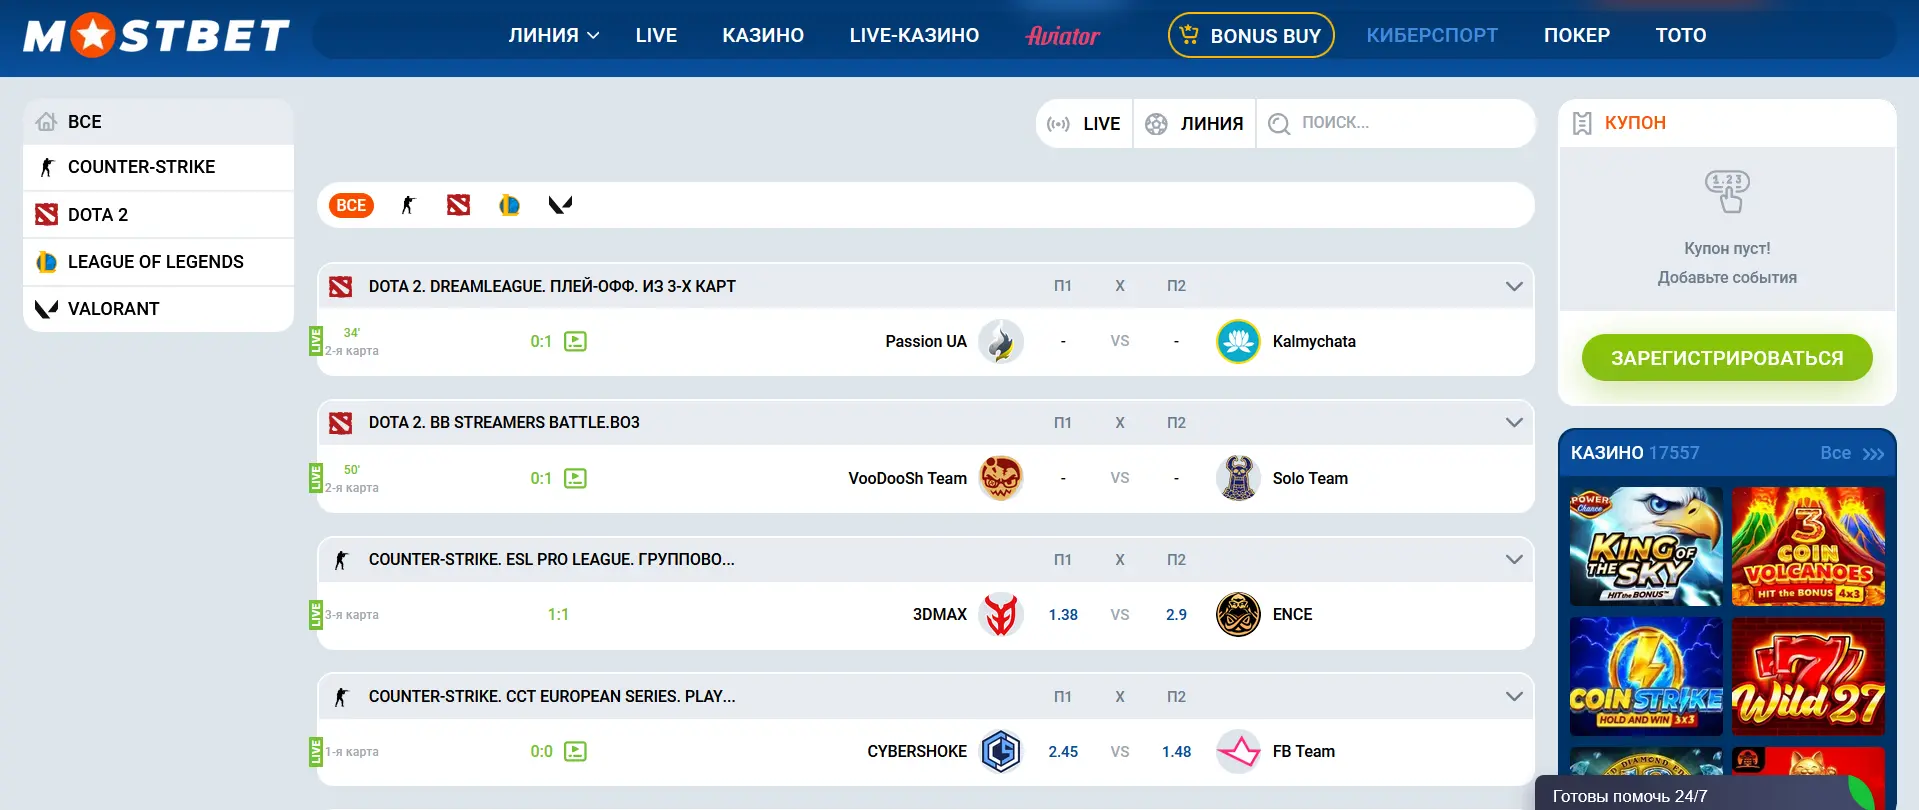Collapse the ESL Pro League section
Image resolution: width=1919 pixels, height=810 pixels.
click(x=1514, y=559)
